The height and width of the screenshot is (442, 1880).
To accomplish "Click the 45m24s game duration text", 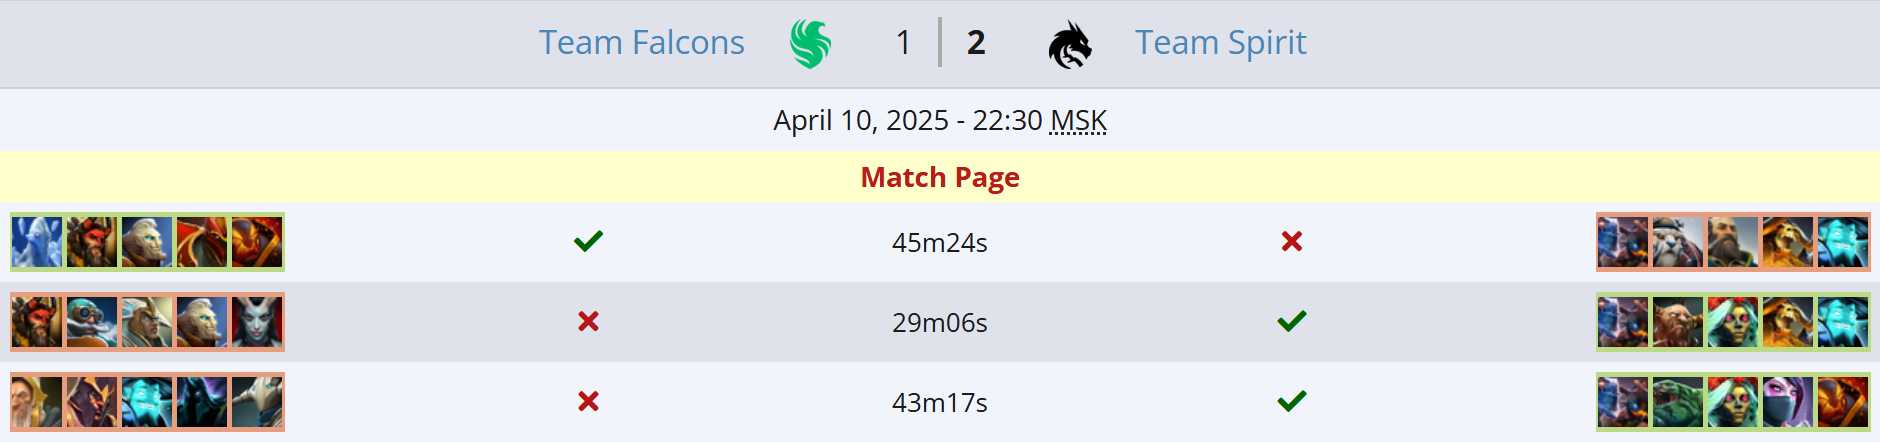I will click(x=940, y=243).
